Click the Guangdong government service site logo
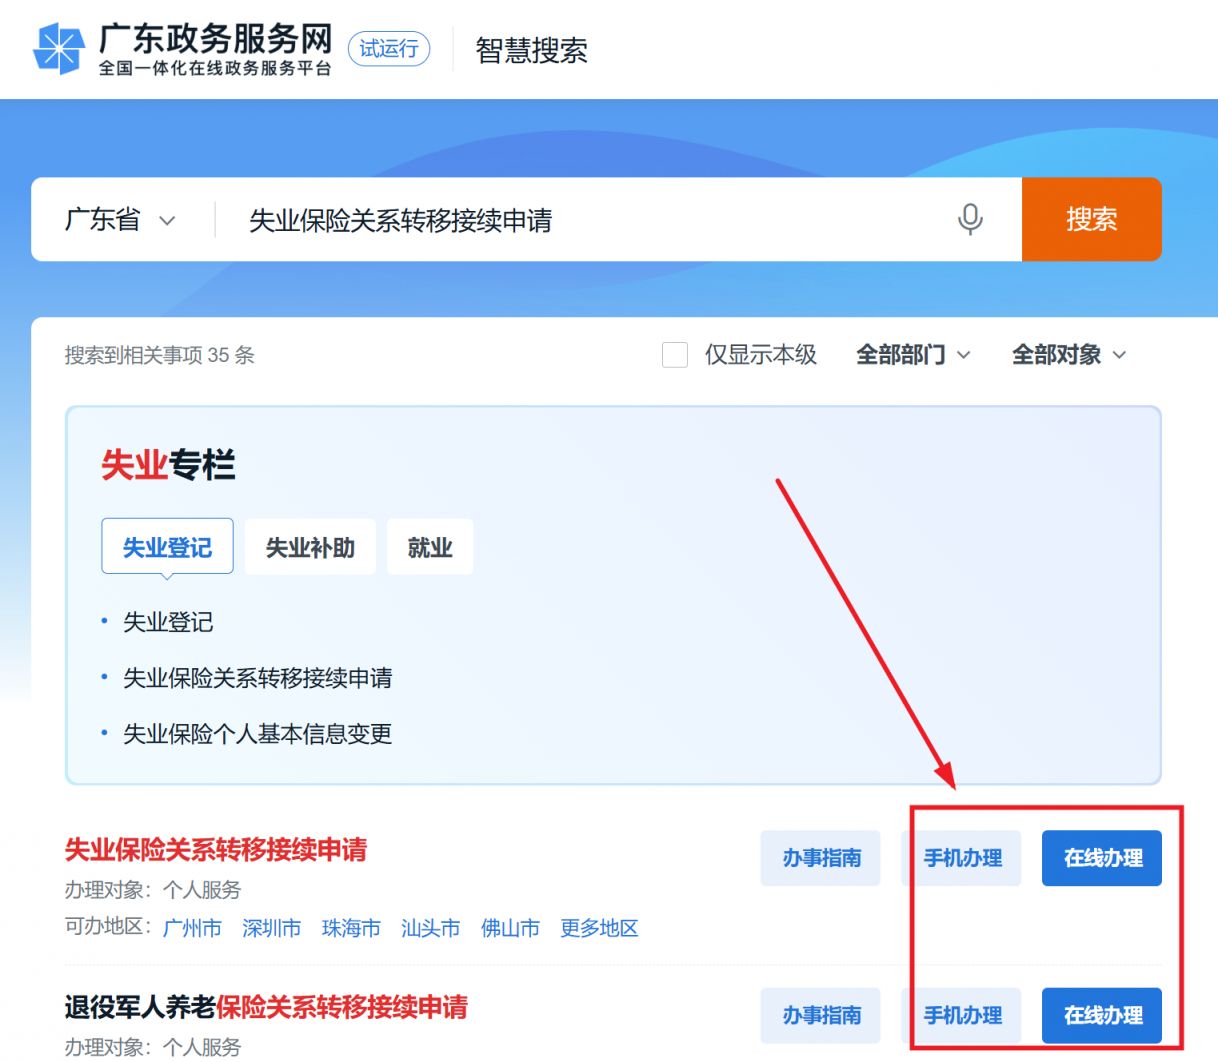This screenshot has height=1062, width=1218. pos(183,49)
